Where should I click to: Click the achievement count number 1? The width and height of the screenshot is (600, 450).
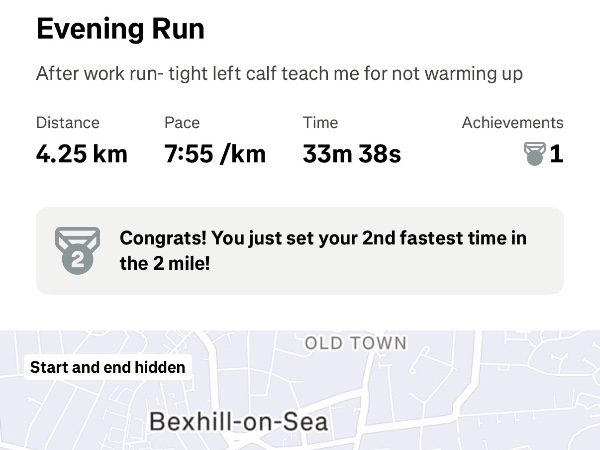coord(557,155)
